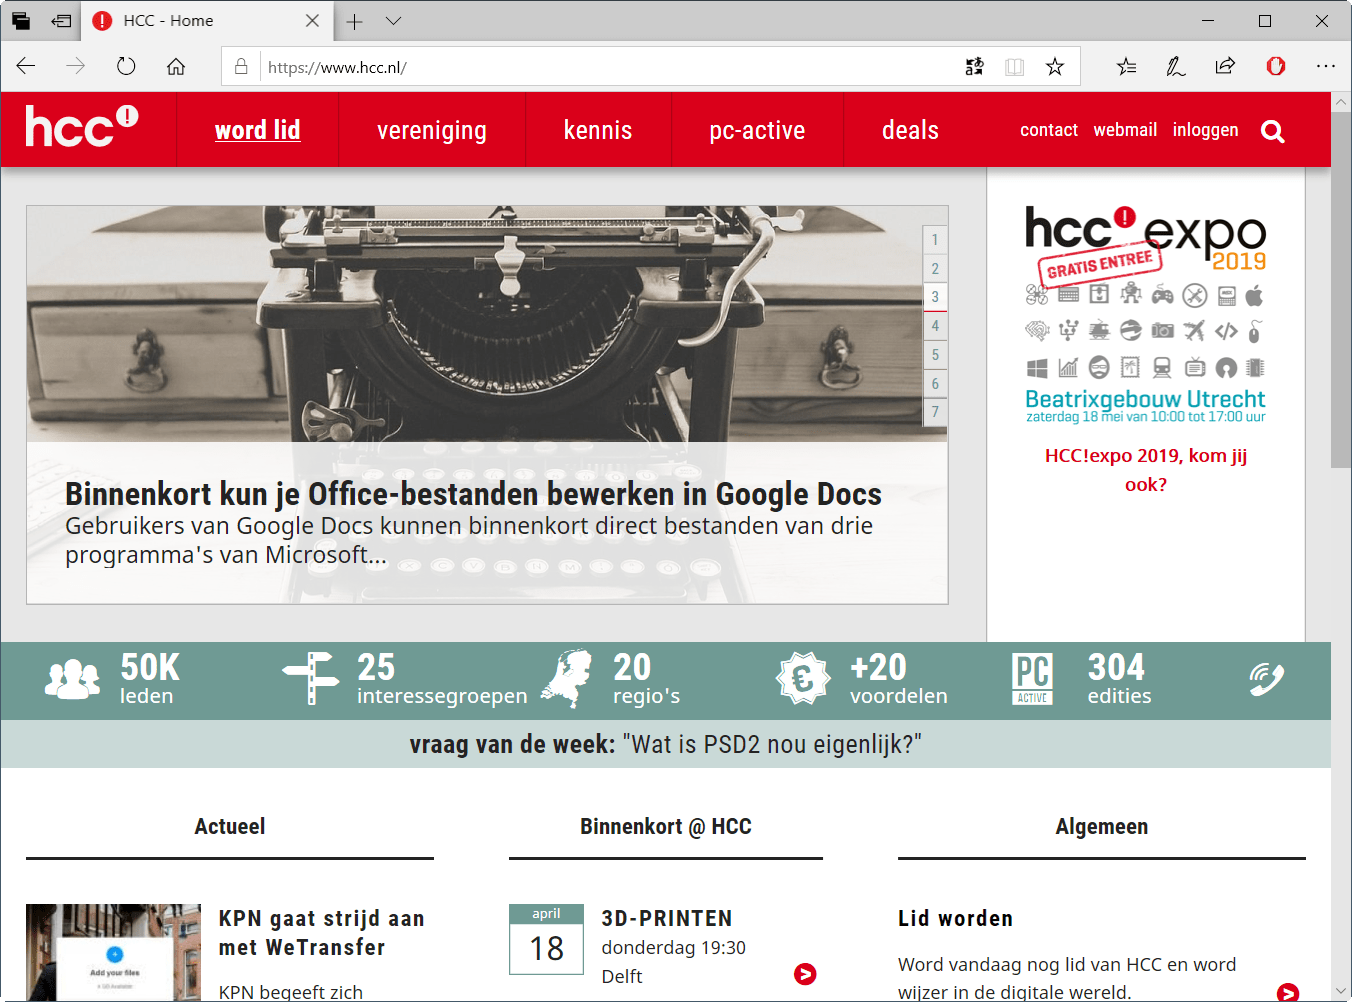Show carousel slide 6

[x=935, y=383]
